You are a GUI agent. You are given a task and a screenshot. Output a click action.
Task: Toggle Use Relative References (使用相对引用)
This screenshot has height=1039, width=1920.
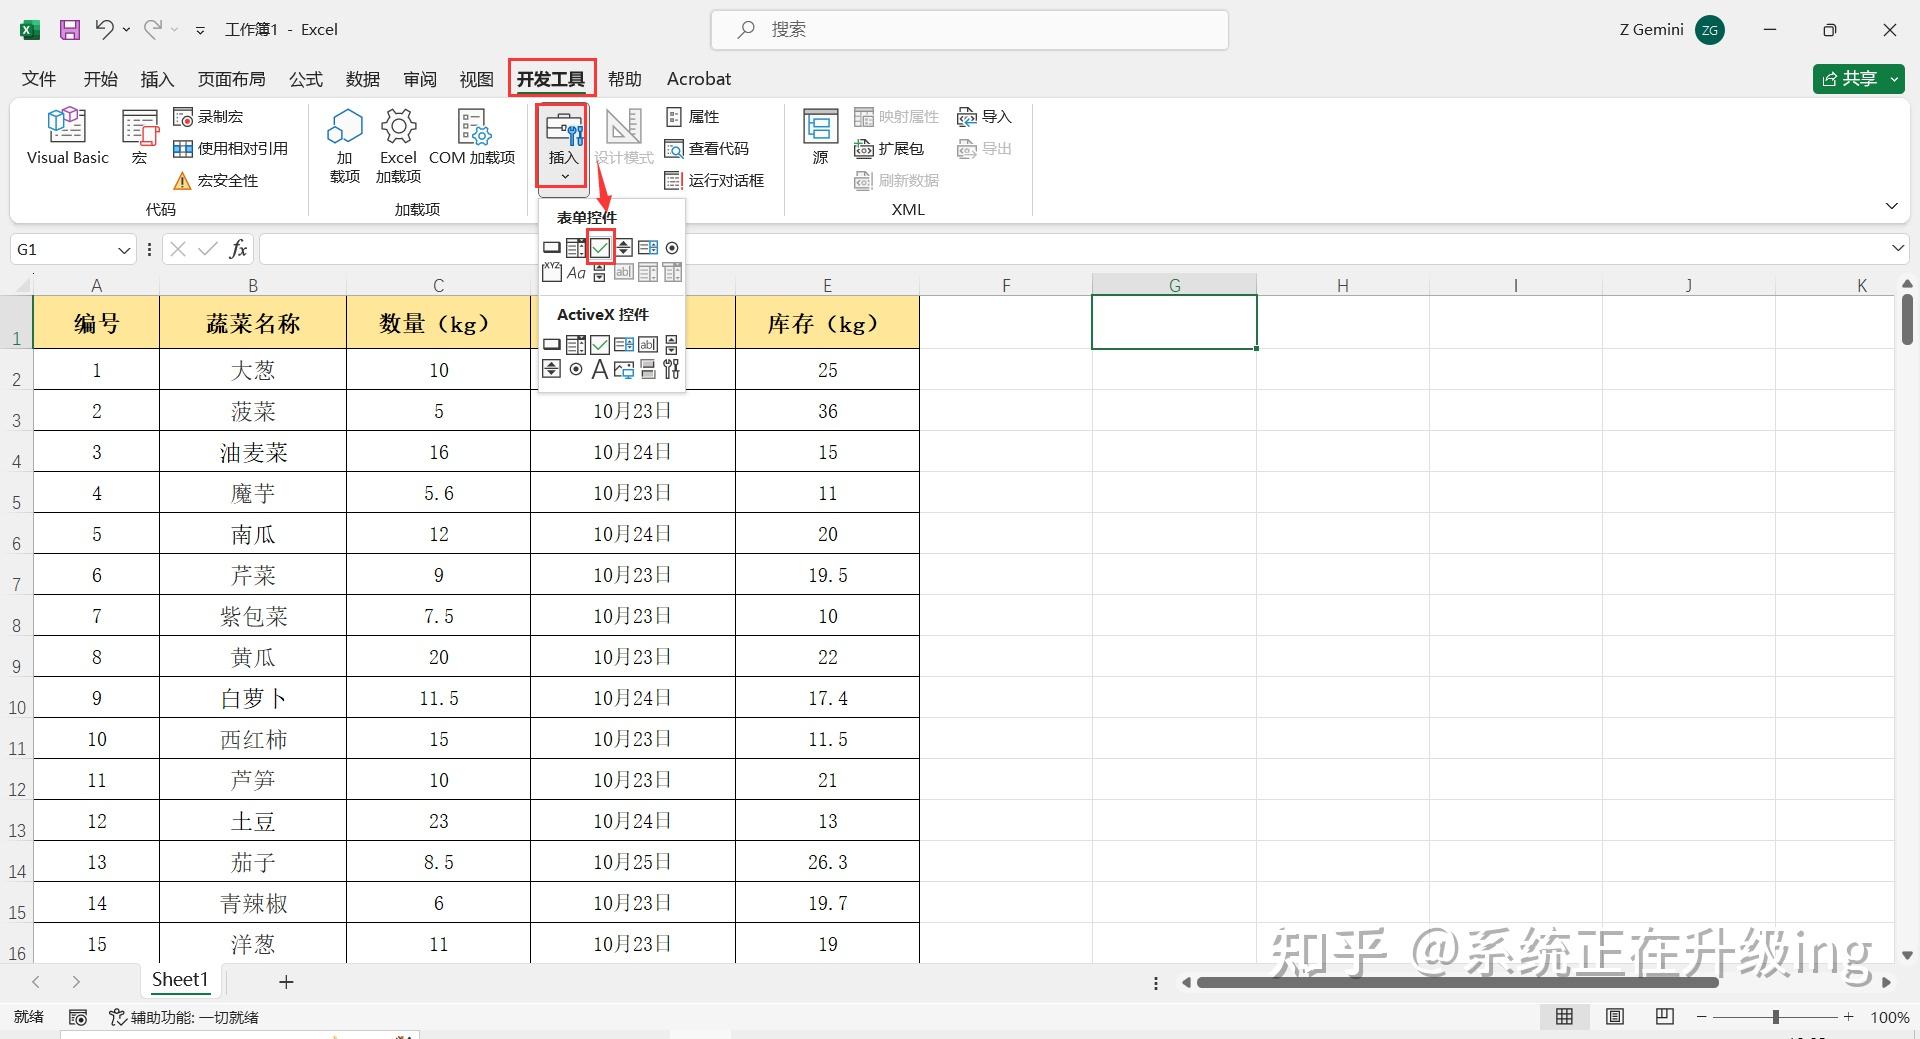(x=231, y=149)
